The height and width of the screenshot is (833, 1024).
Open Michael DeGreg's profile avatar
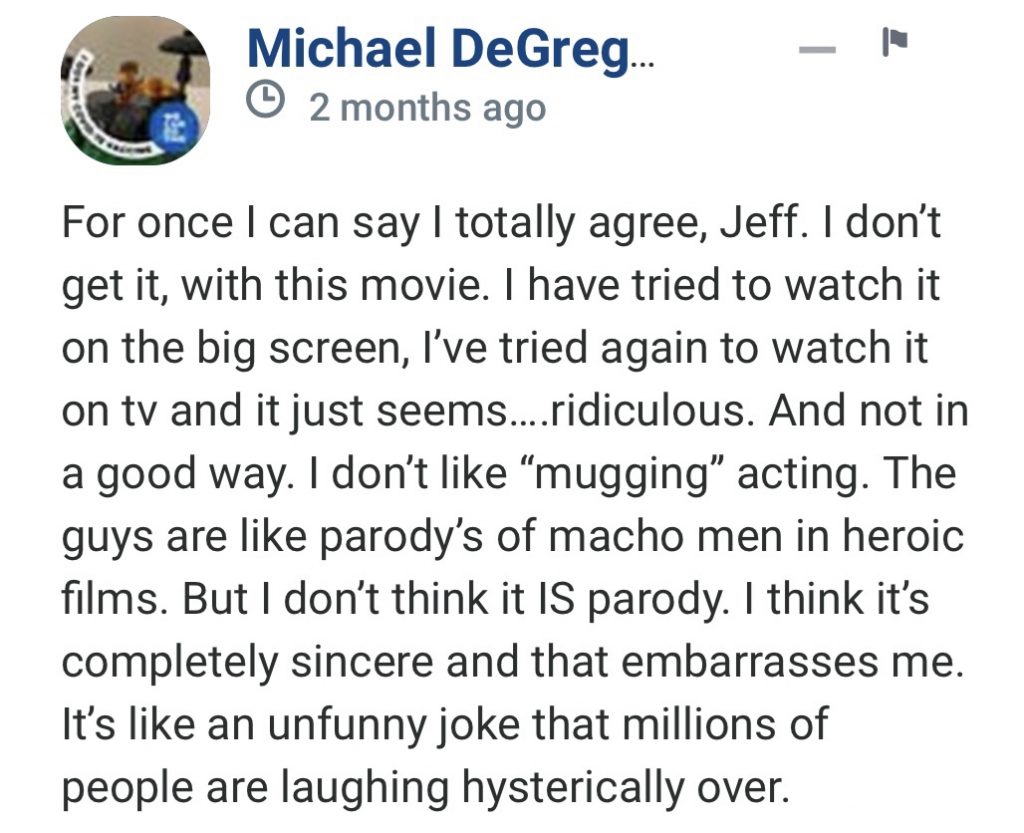pyautogui.click(x=136, y=90)
